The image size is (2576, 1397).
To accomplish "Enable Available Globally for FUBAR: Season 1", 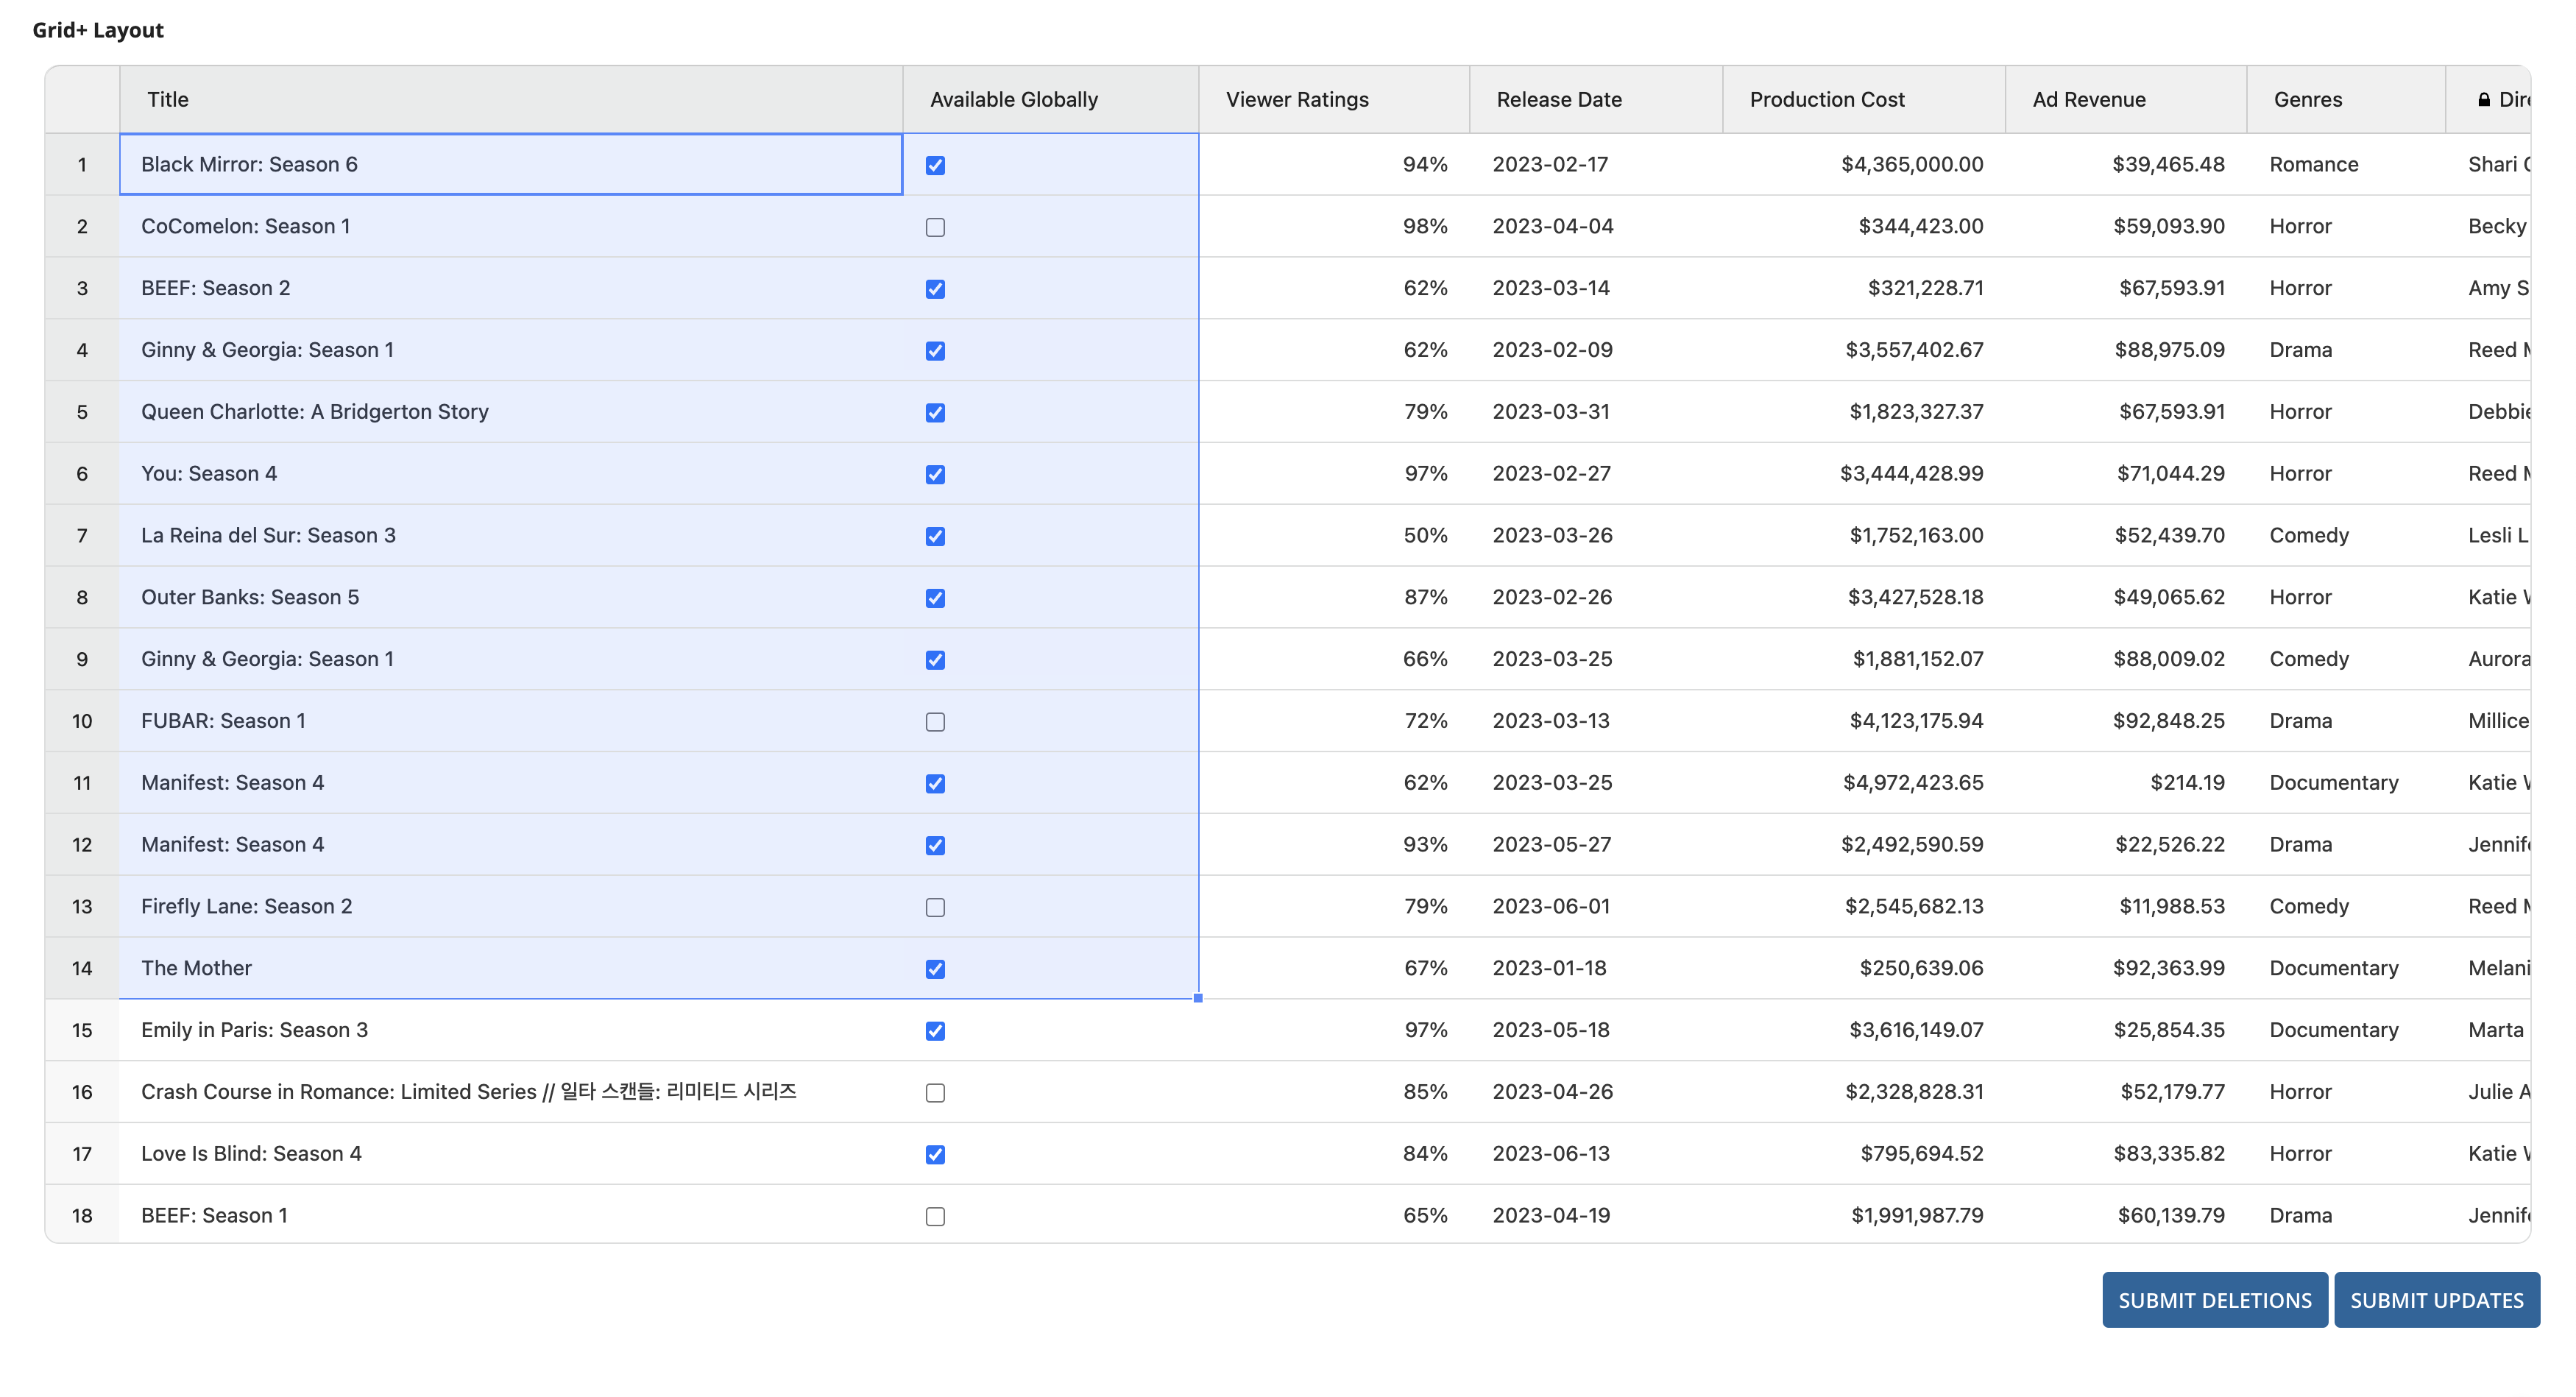I will click(935, 722).
